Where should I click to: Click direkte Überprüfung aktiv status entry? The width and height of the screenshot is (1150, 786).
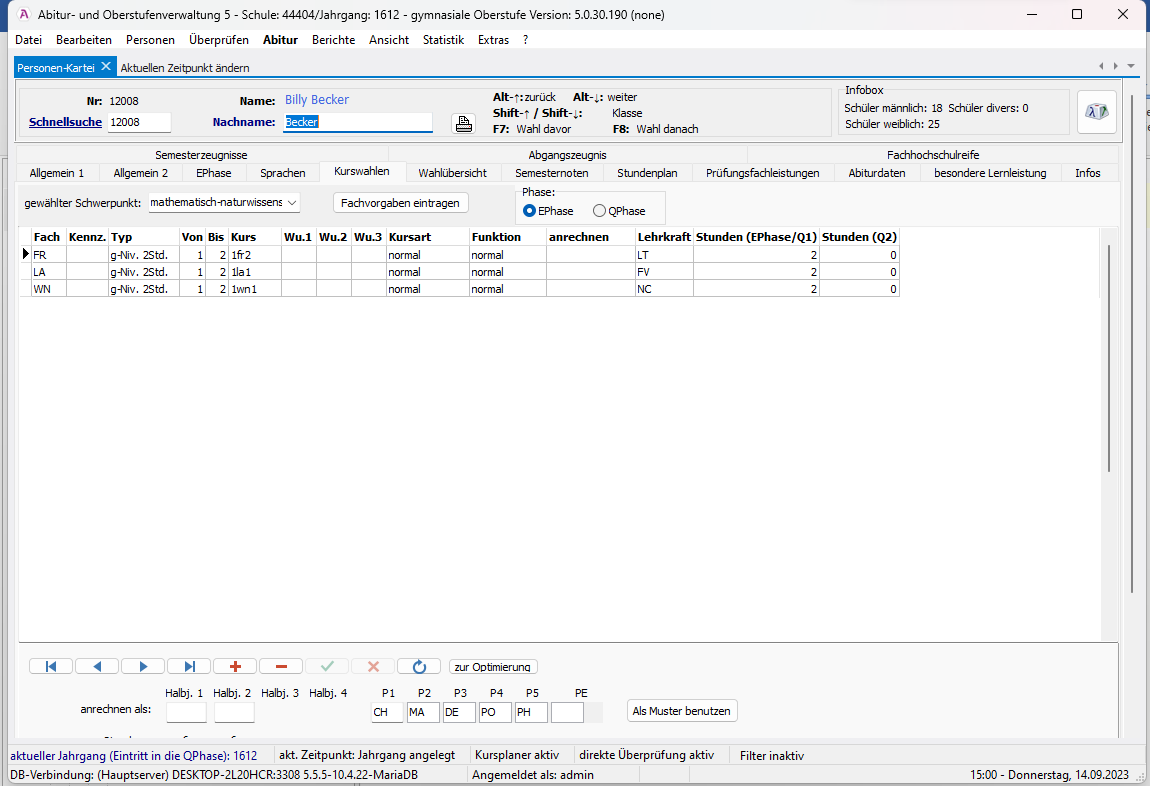coord(646,755)
